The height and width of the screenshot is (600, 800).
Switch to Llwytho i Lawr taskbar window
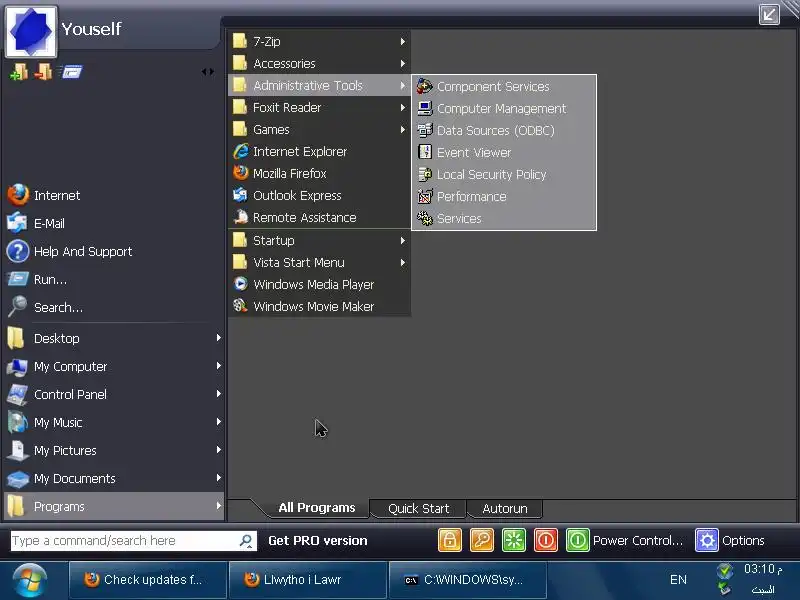point(308,580)
